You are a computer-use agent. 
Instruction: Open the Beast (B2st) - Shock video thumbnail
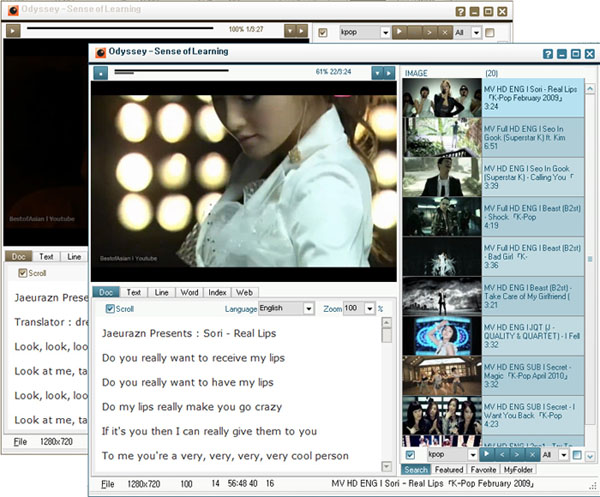(442, 217)
